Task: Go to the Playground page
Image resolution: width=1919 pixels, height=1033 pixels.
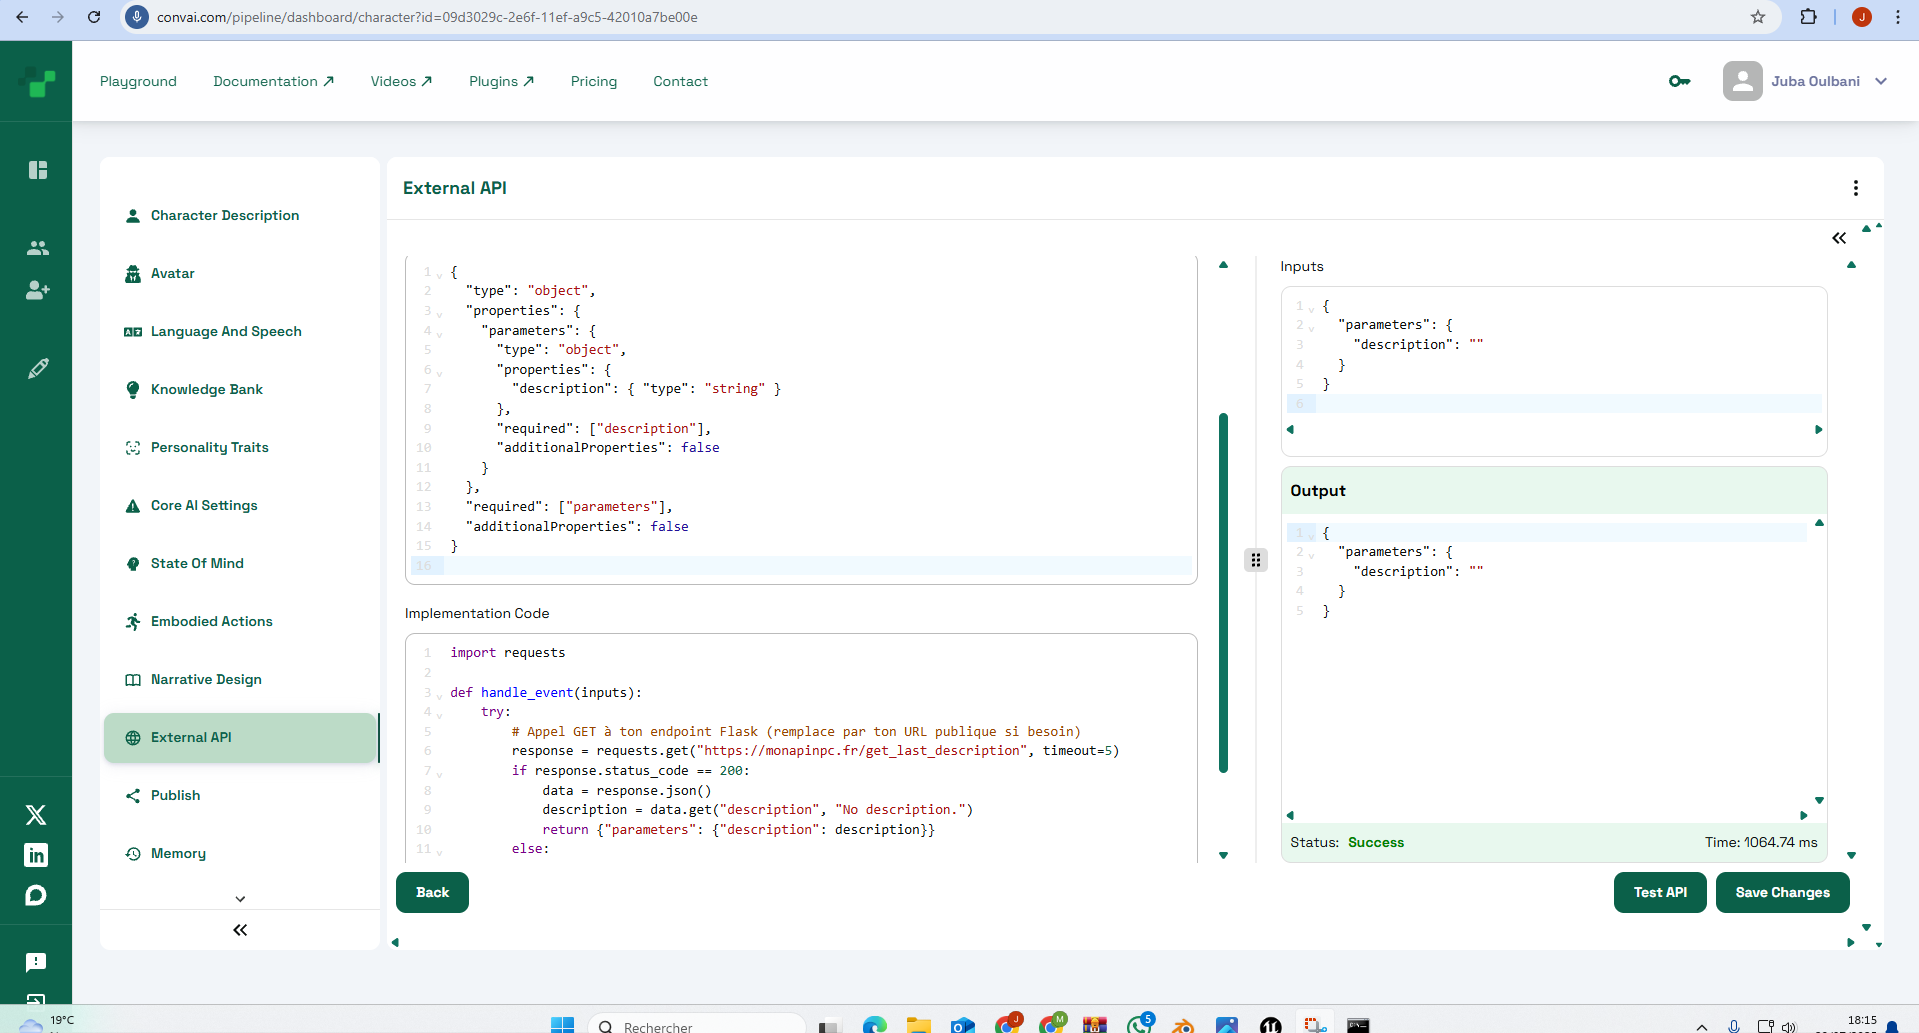Action: click(138, 81)
